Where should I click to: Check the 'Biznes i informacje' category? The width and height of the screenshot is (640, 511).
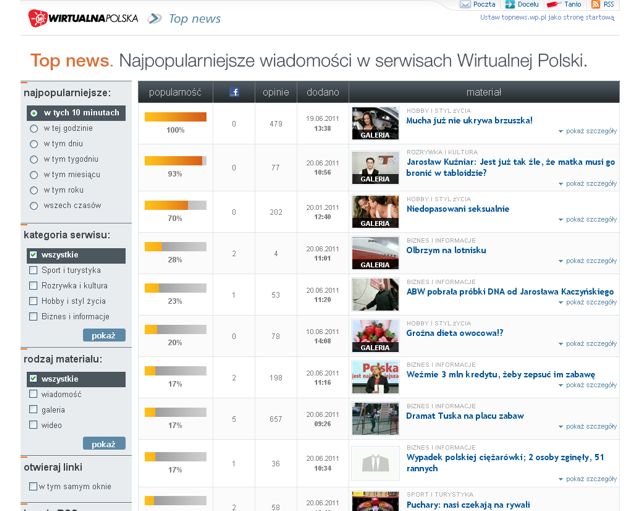pos(33,316)
